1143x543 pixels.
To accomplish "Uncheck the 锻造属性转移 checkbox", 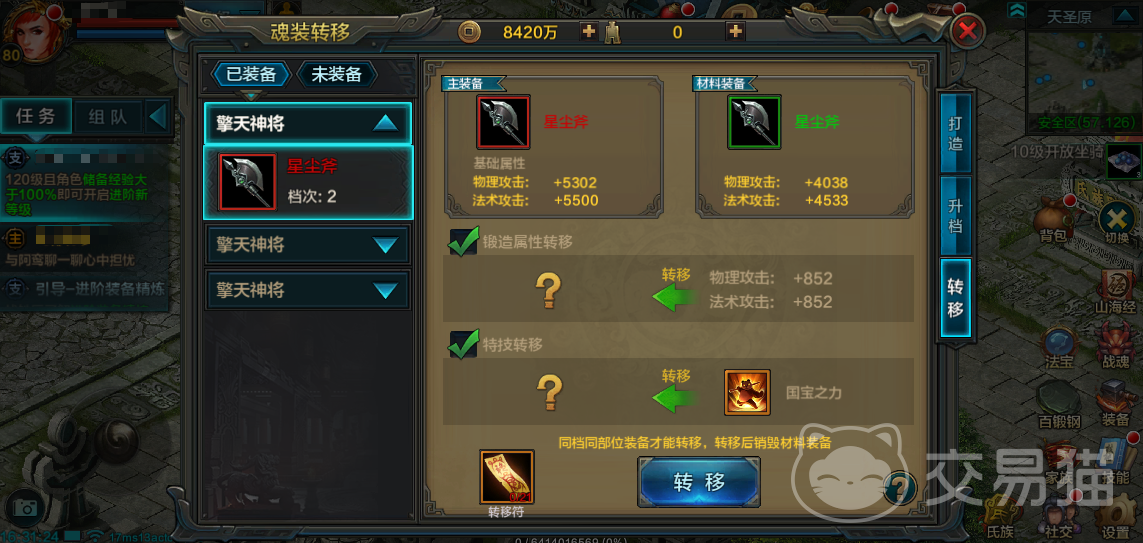I will point(464,241).
